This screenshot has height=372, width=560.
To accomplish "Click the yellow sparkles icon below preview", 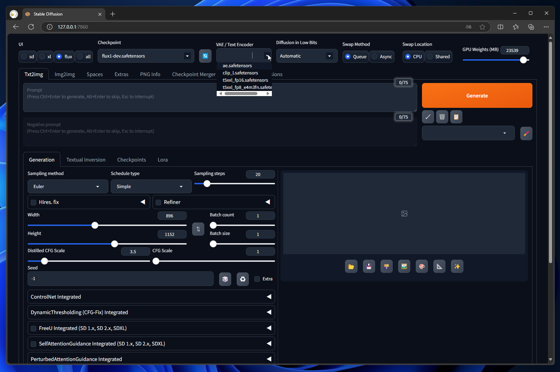I will [x=457, y=266].
